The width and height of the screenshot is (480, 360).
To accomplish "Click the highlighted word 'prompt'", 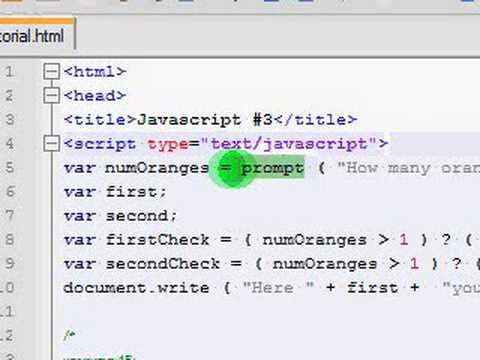I will click(x=273, y=168).
